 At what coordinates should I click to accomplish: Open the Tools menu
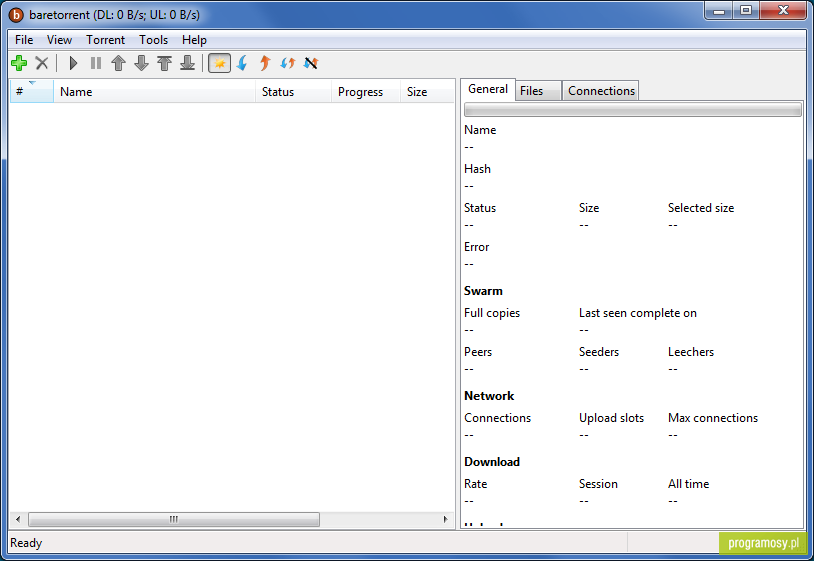(x=153, y=40)
